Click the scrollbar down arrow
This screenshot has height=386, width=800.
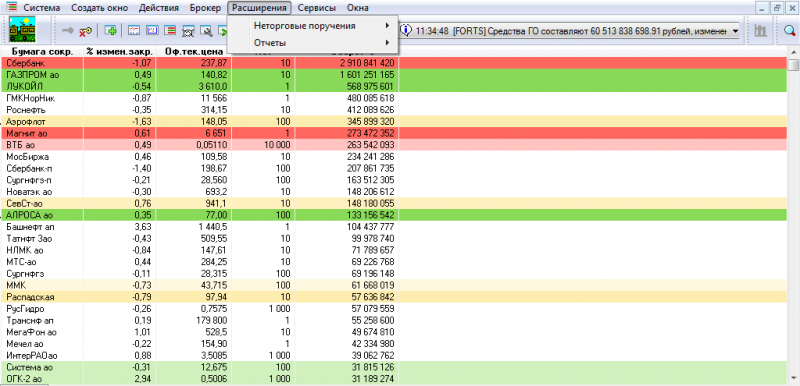(x=793, y=377)
